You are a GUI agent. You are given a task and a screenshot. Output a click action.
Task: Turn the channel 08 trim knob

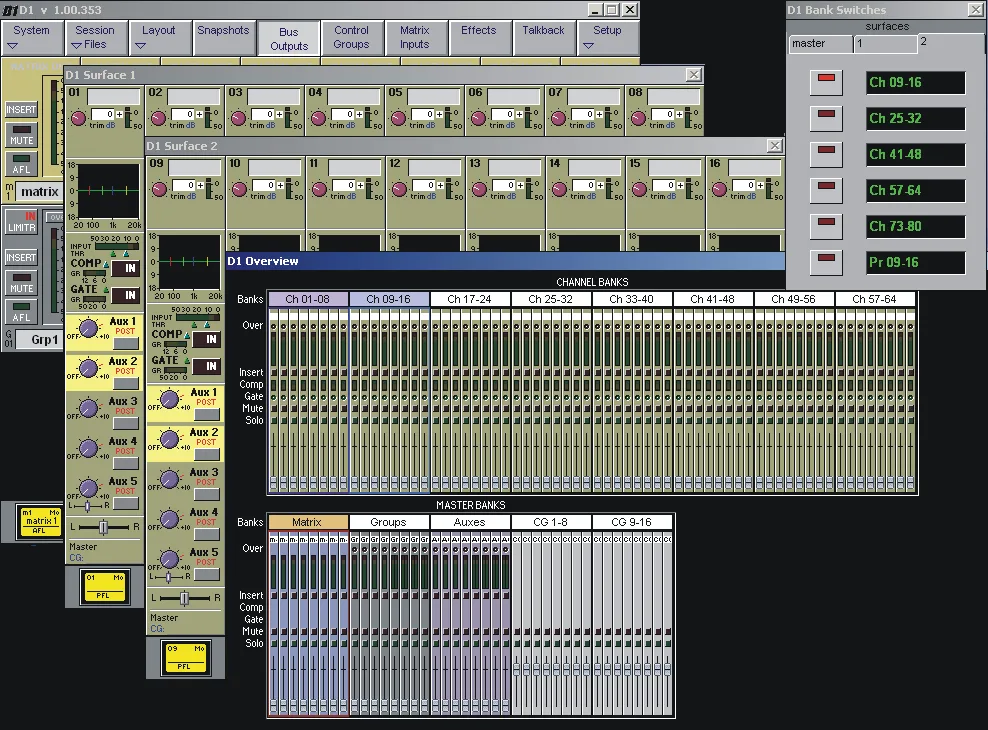[638, 118]
